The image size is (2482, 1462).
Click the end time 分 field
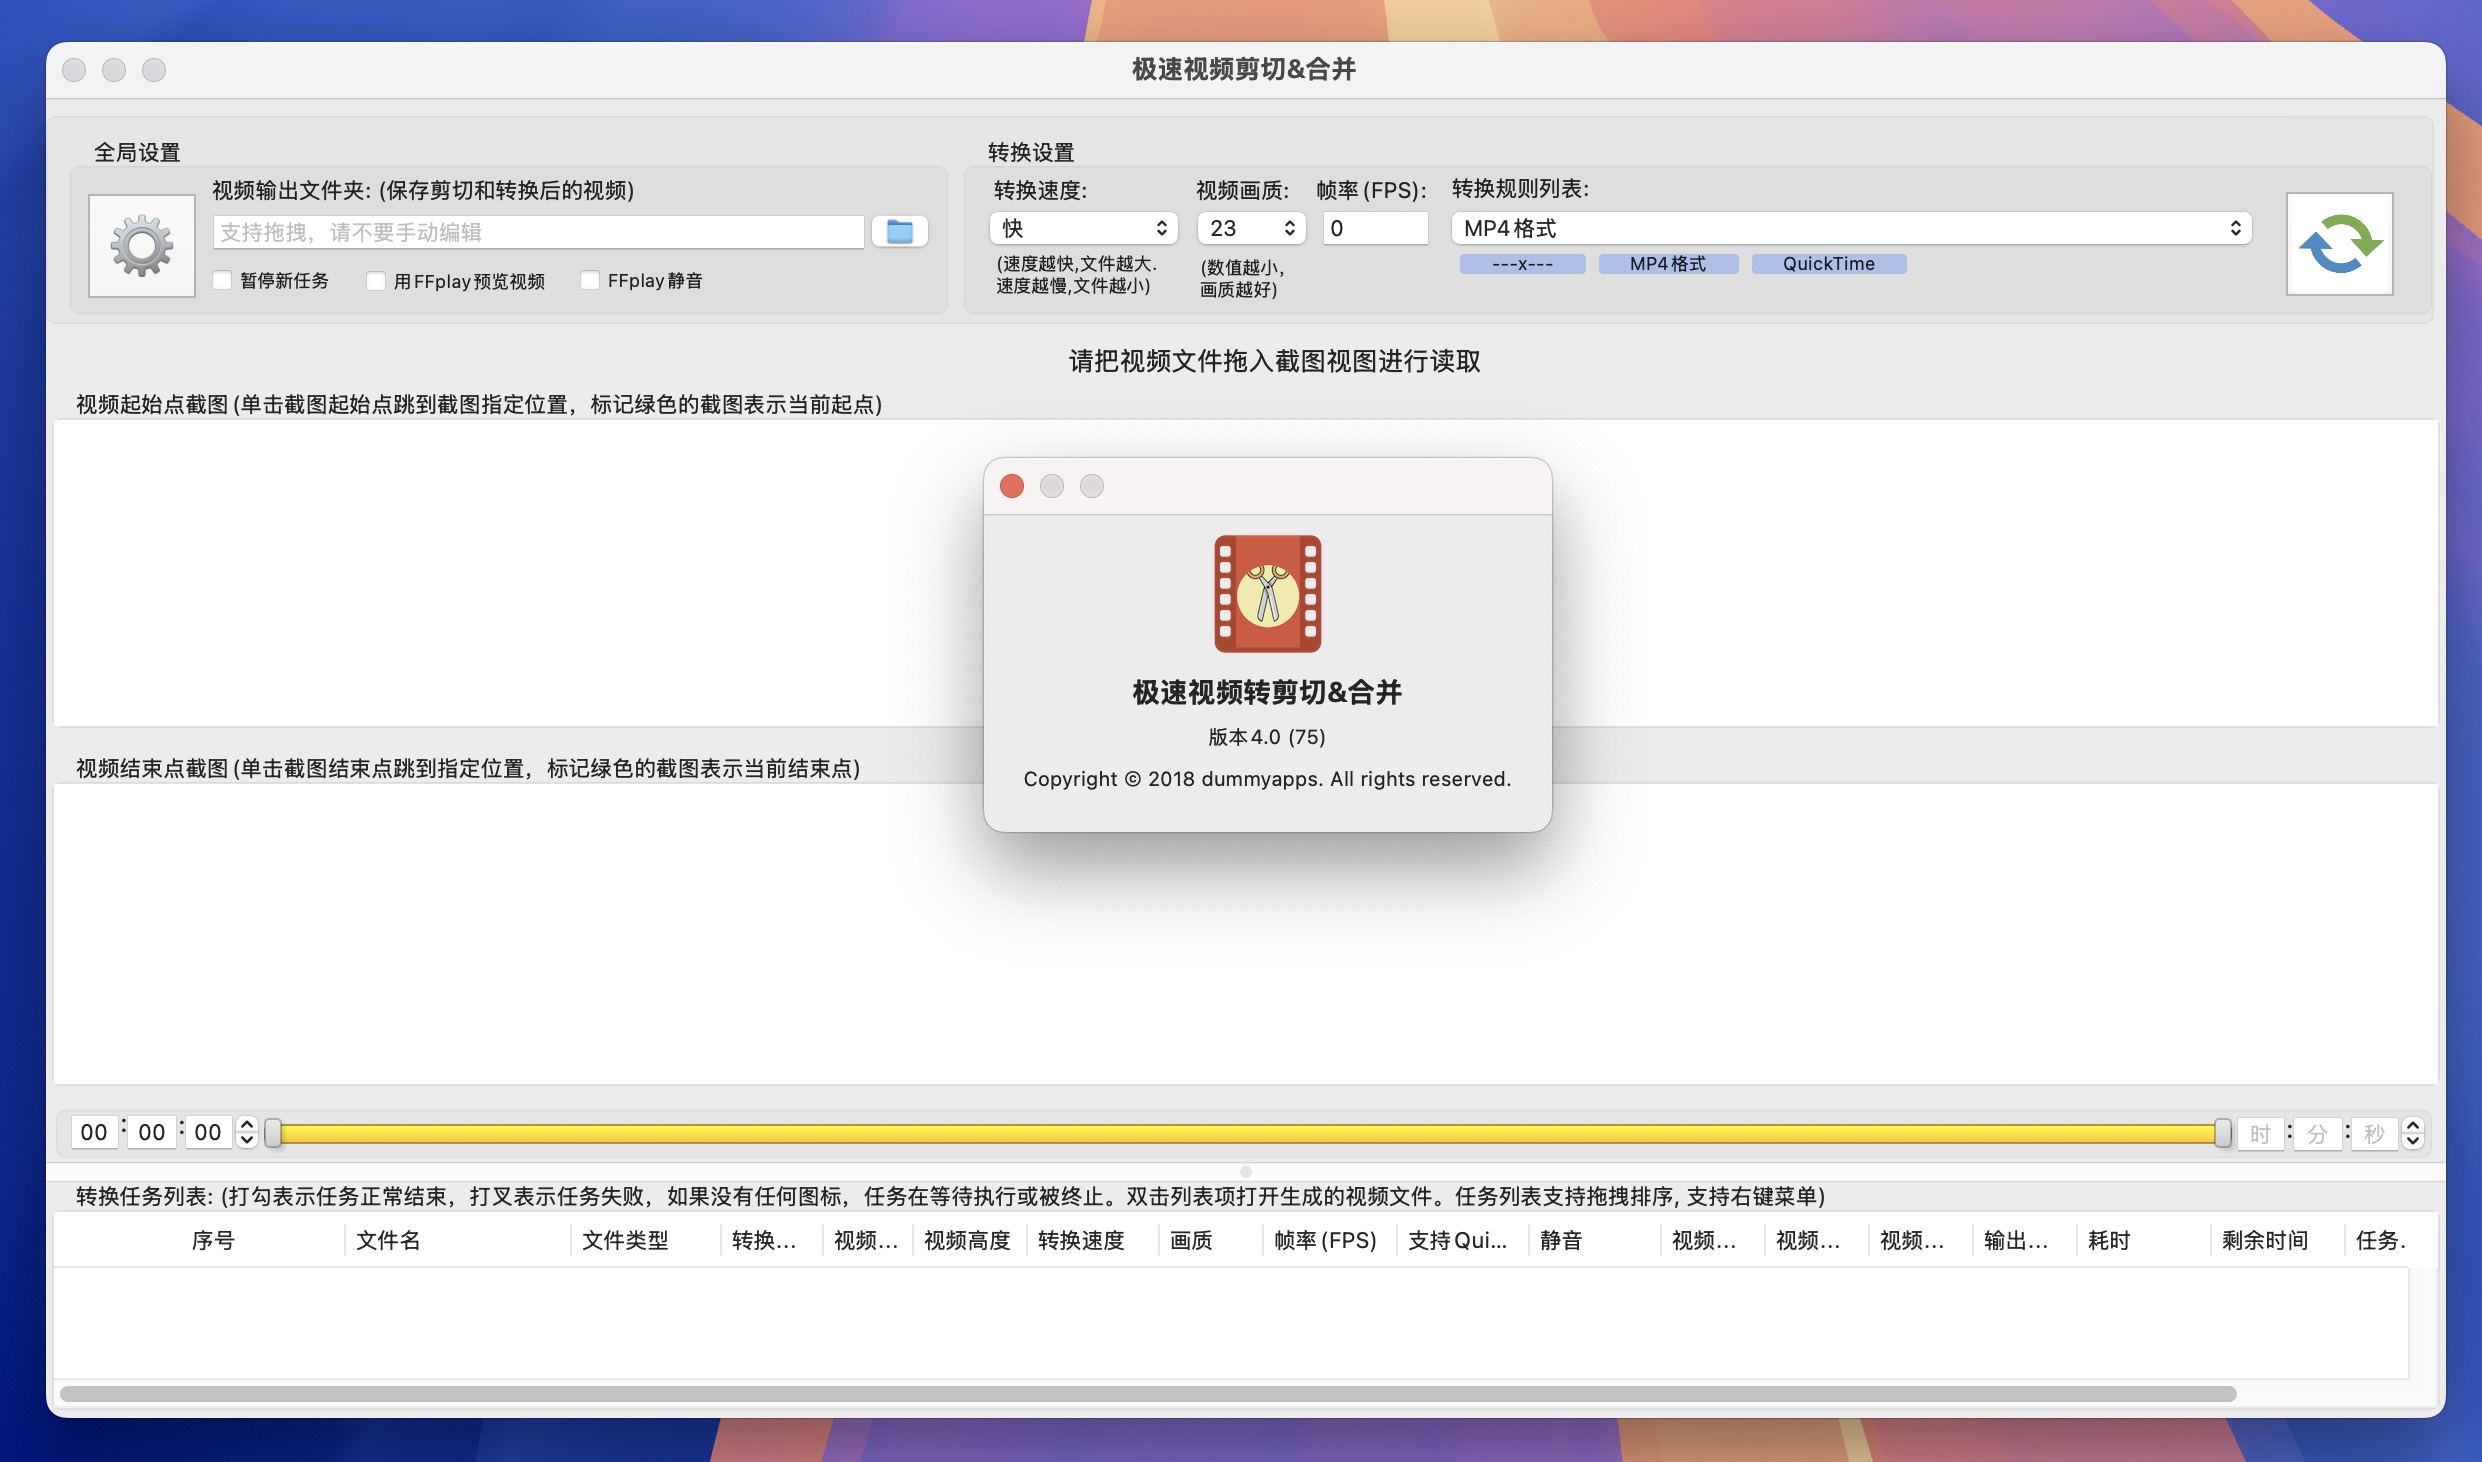[2317, 1134]
